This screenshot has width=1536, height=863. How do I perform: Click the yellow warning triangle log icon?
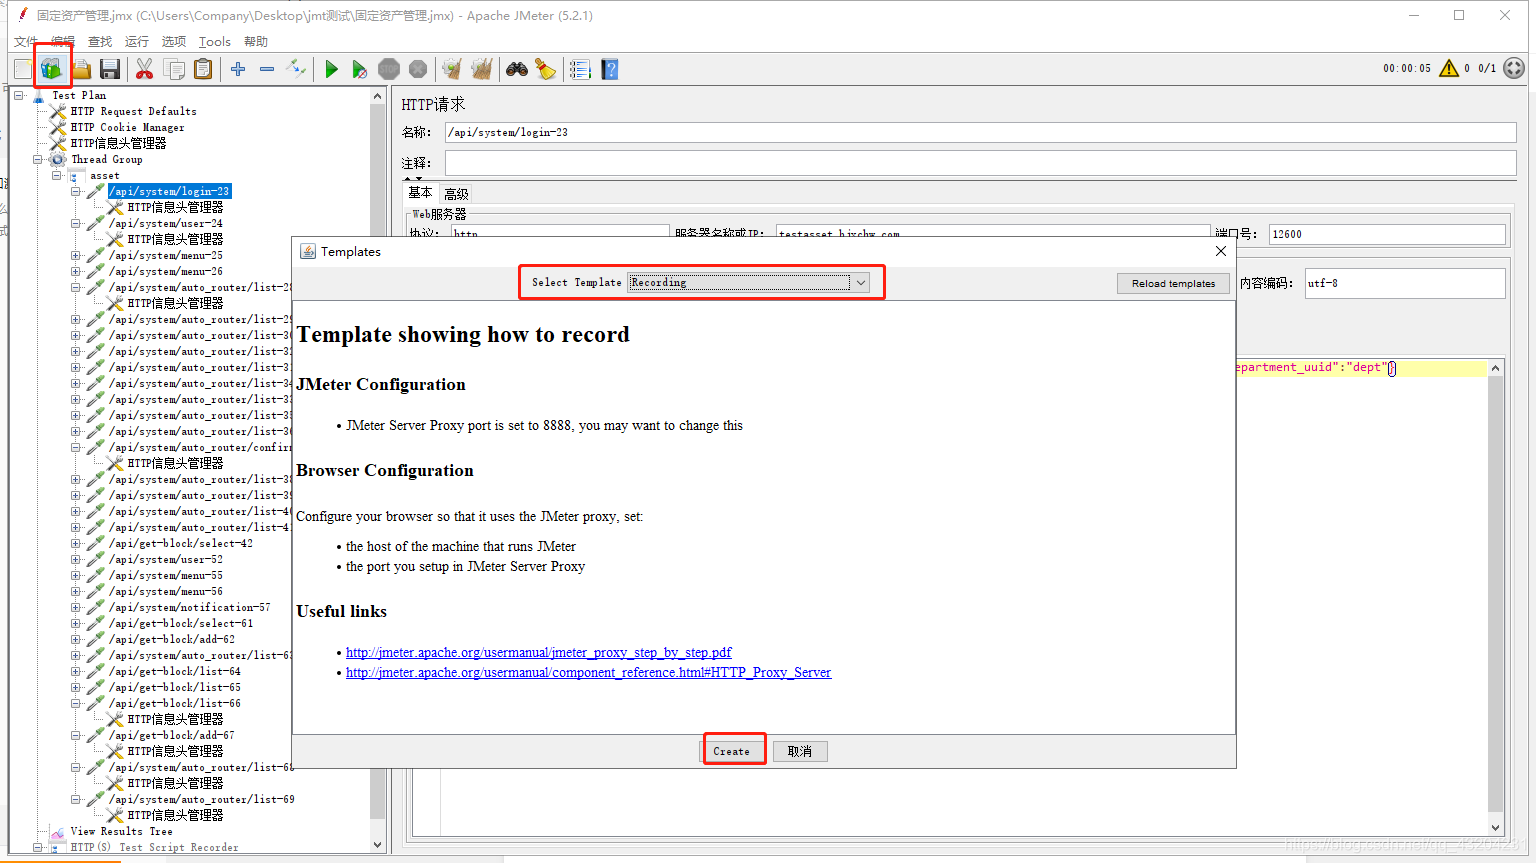click(x=1449, y=68)
